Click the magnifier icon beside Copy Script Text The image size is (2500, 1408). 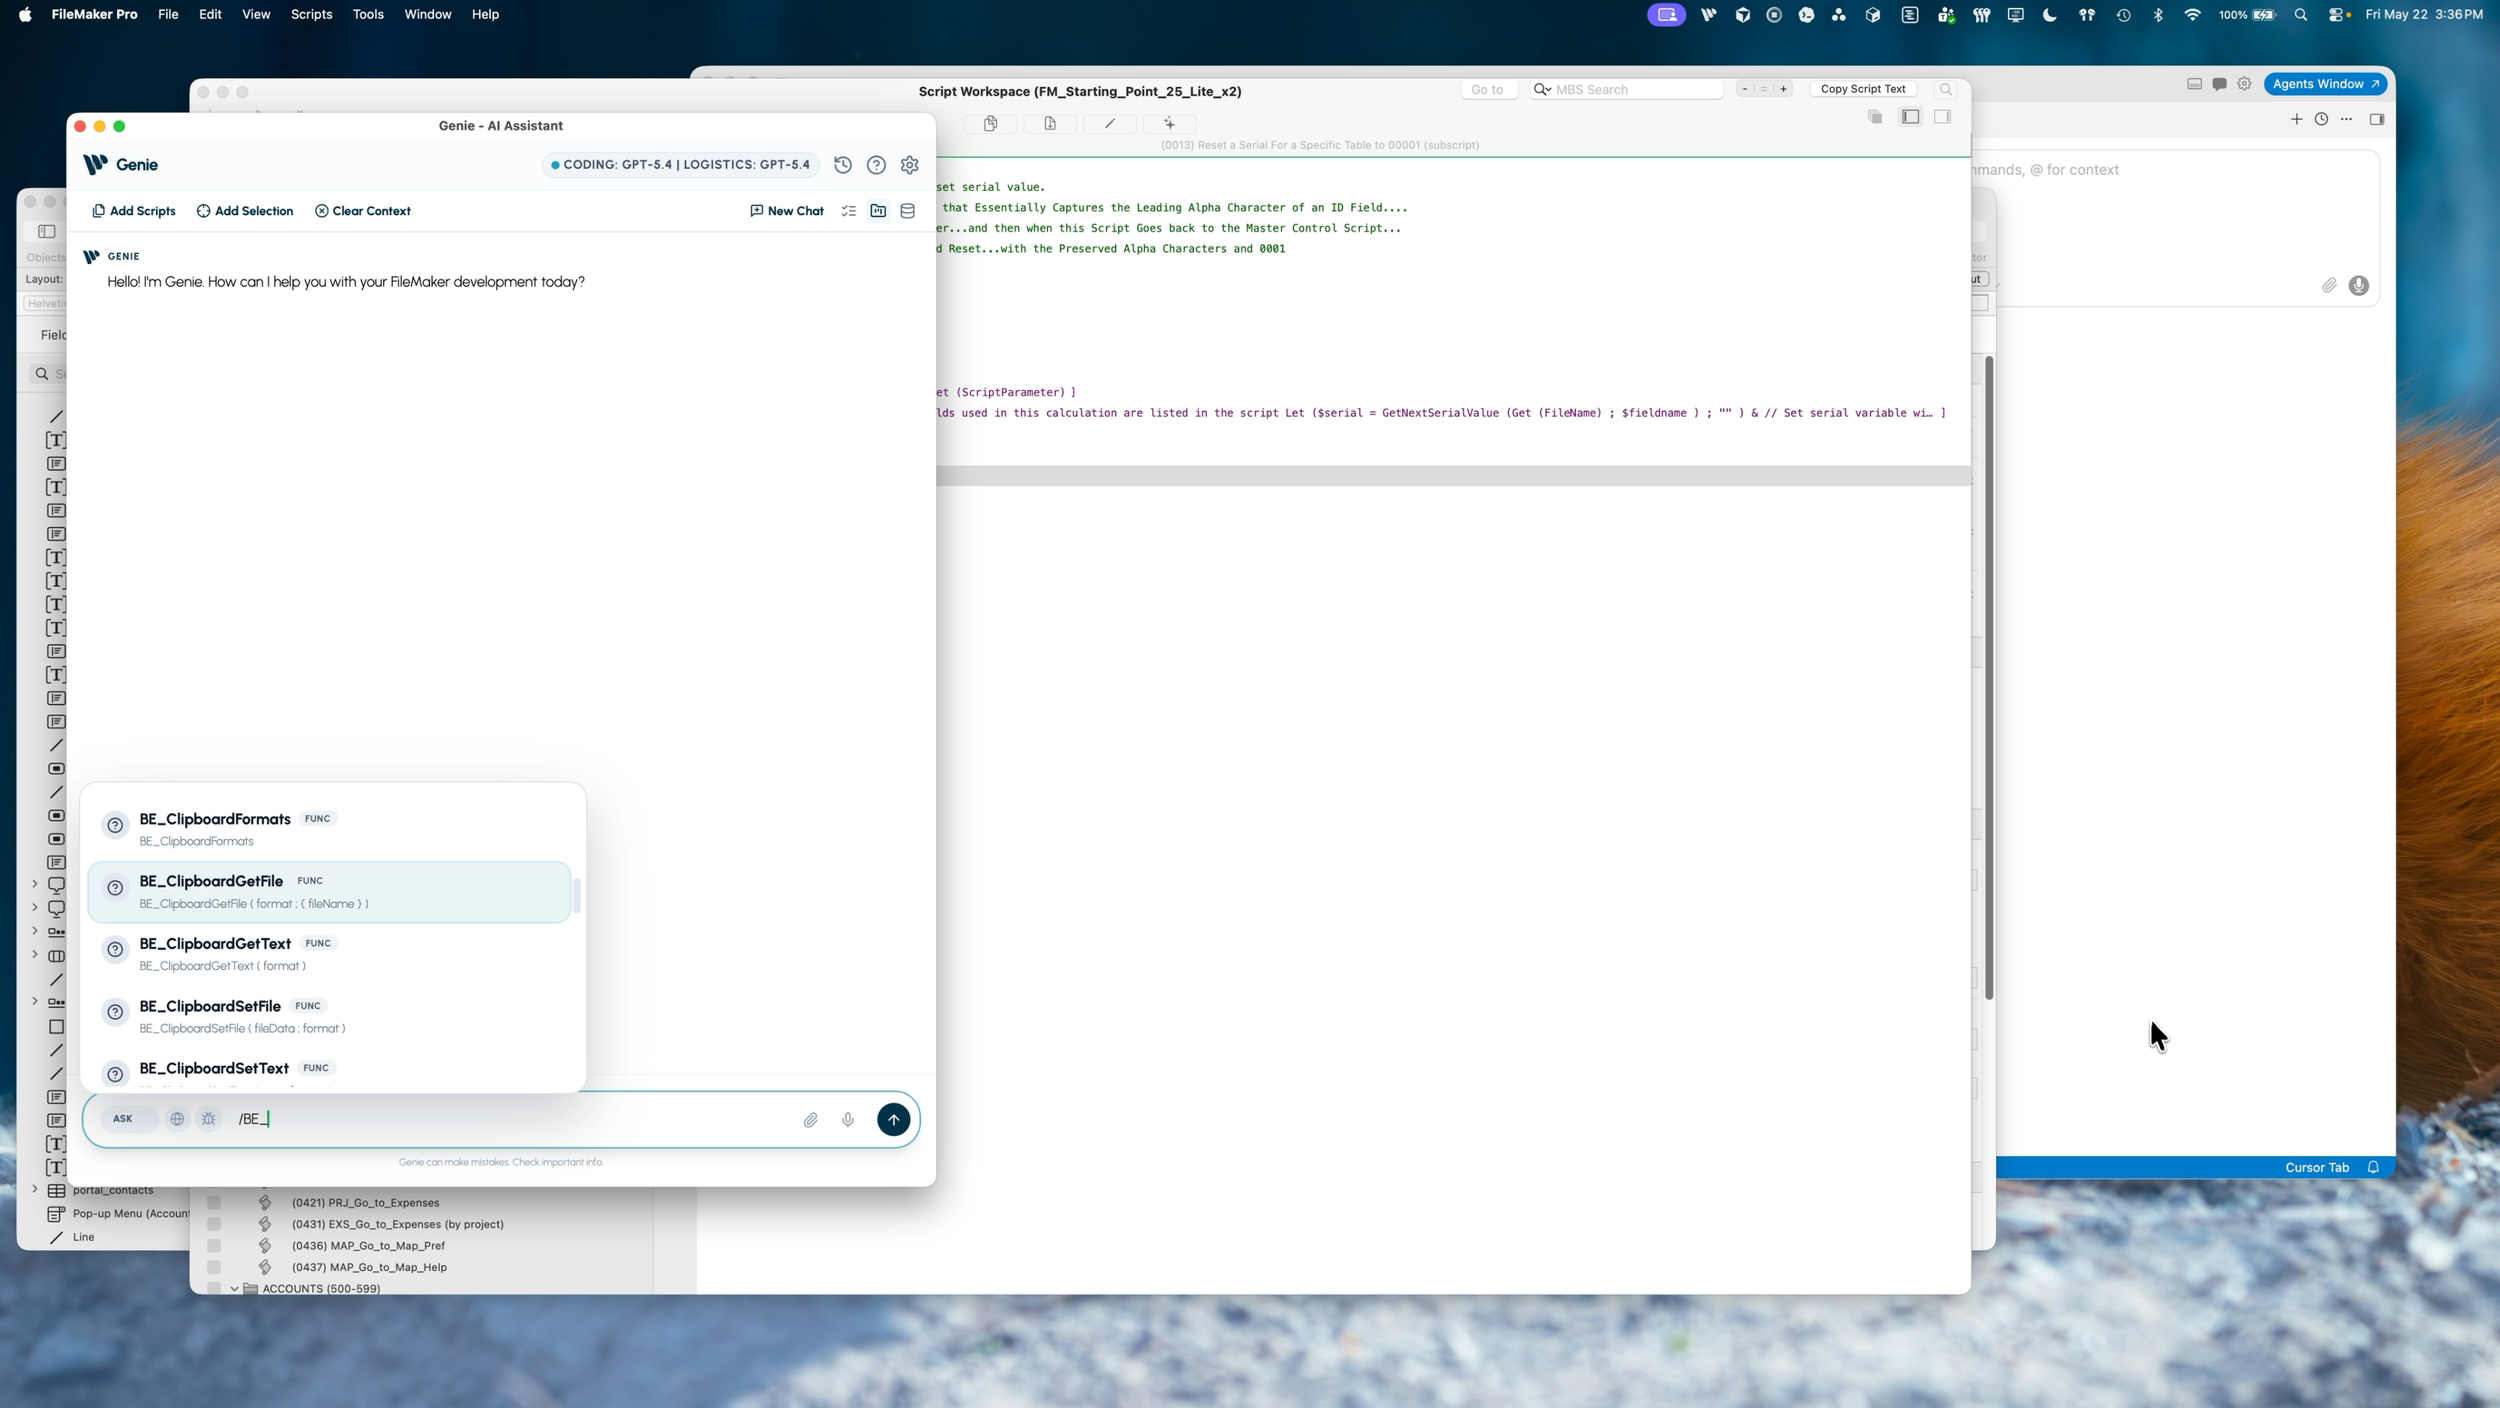coord(1945,89)
